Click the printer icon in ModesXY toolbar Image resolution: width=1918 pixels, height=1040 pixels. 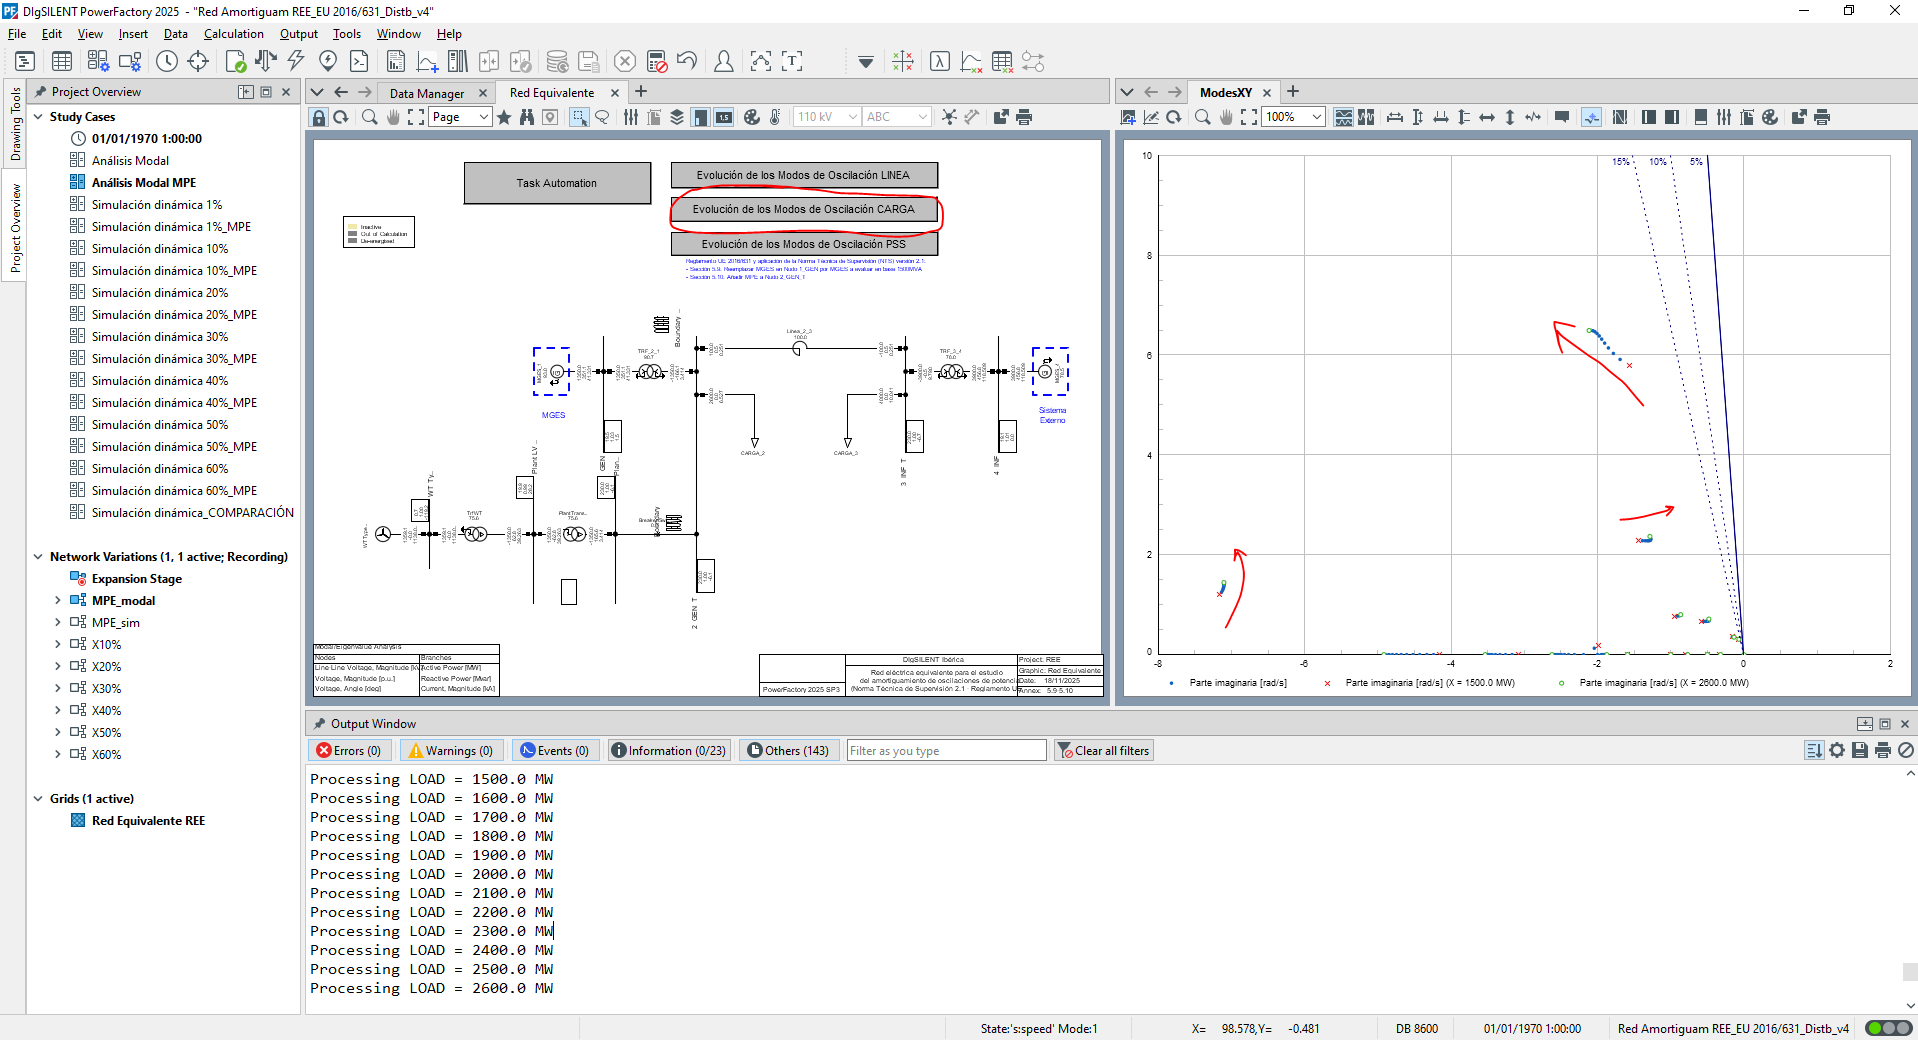(x=1822, y=117)
